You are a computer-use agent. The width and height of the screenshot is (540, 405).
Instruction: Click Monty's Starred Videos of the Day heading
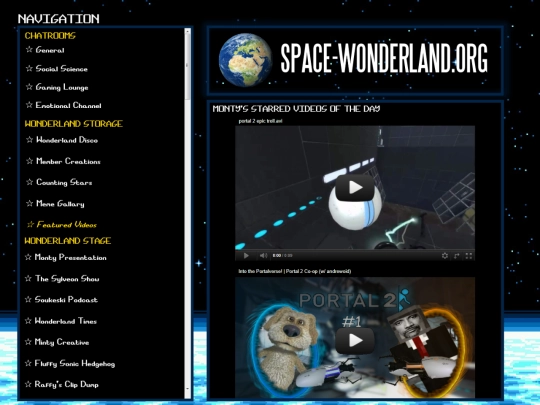297,109
